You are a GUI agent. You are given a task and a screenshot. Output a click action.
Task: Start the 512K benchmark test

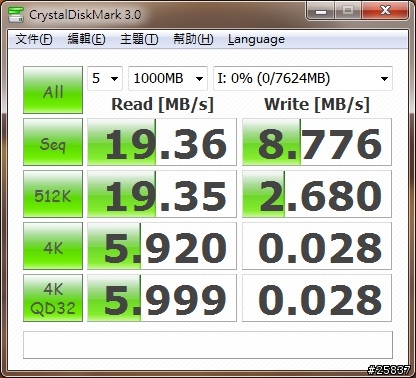(53, 194)
